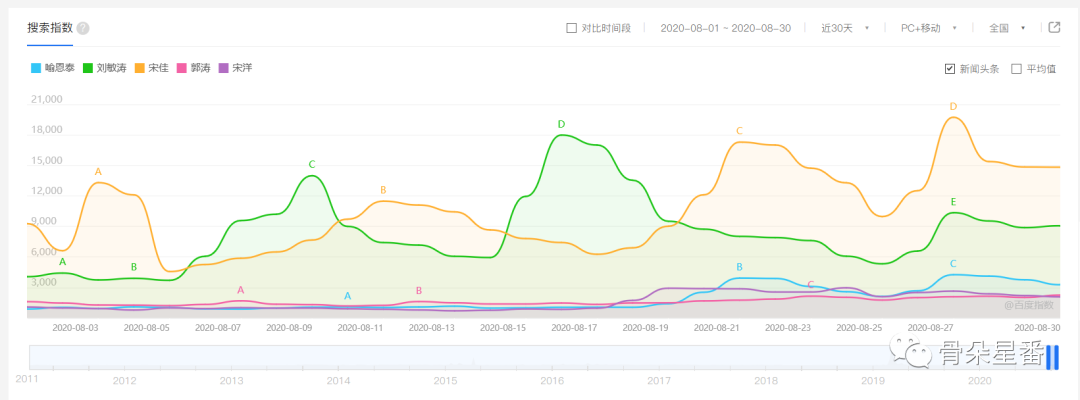This screenshot has height=400, width=1080.
Task: Click the date range 2020-08-01 ~ 2020-08-30
Action: click(x=725, y=28)
